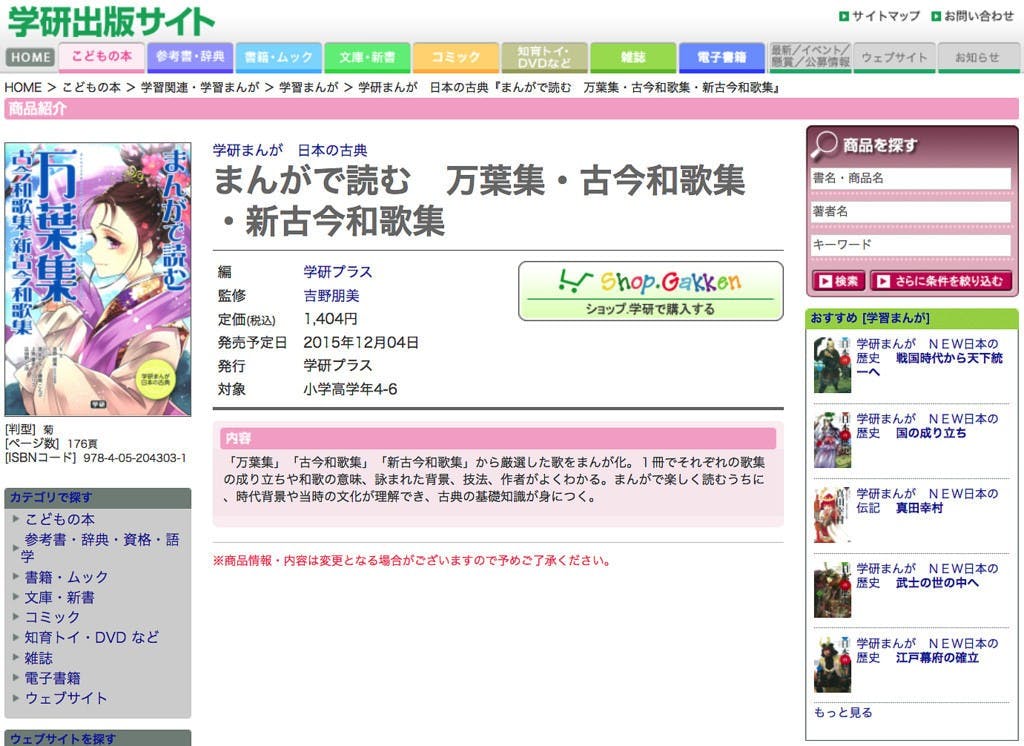The image size is (1024, 746).
Task: Select こどもの本 in the category sidebar
Action: 60,519
